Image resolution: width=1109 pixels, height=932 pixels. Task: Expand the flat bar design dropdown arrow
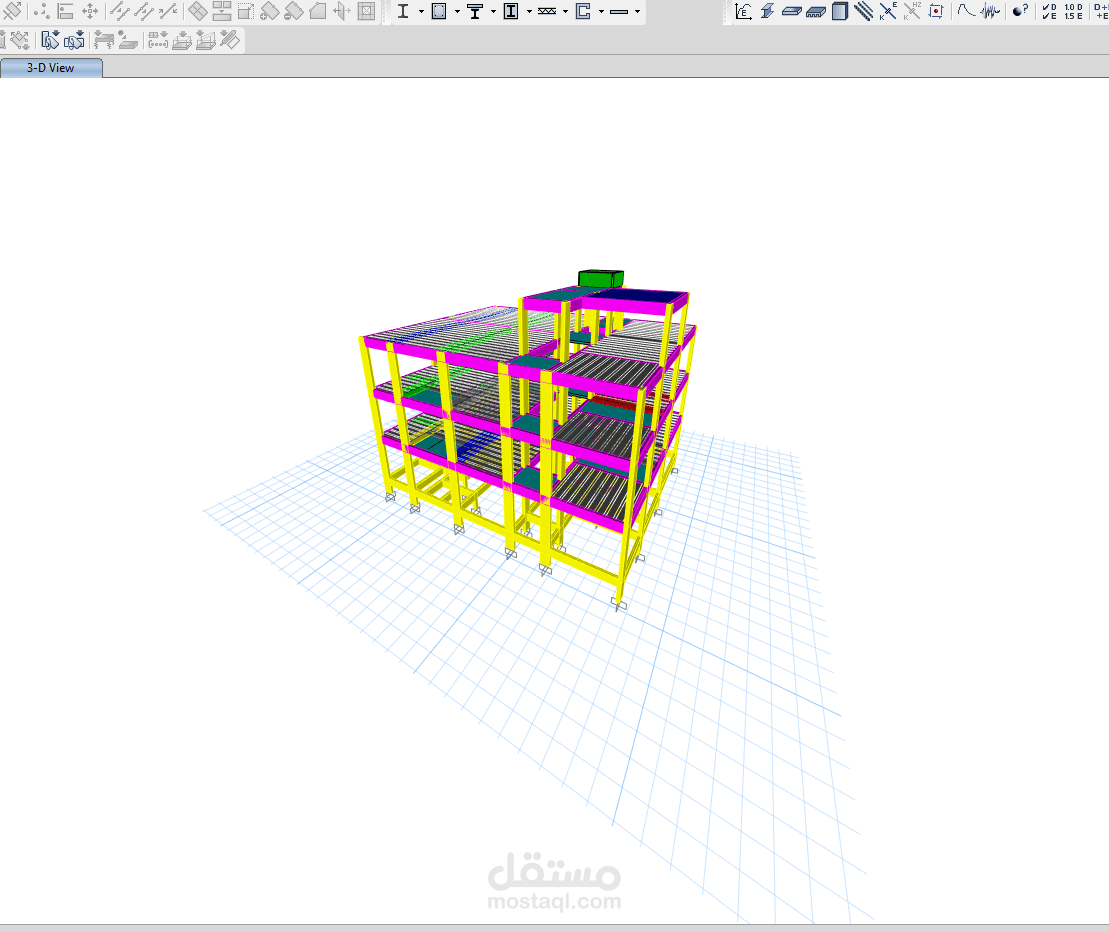coord(637,11)
